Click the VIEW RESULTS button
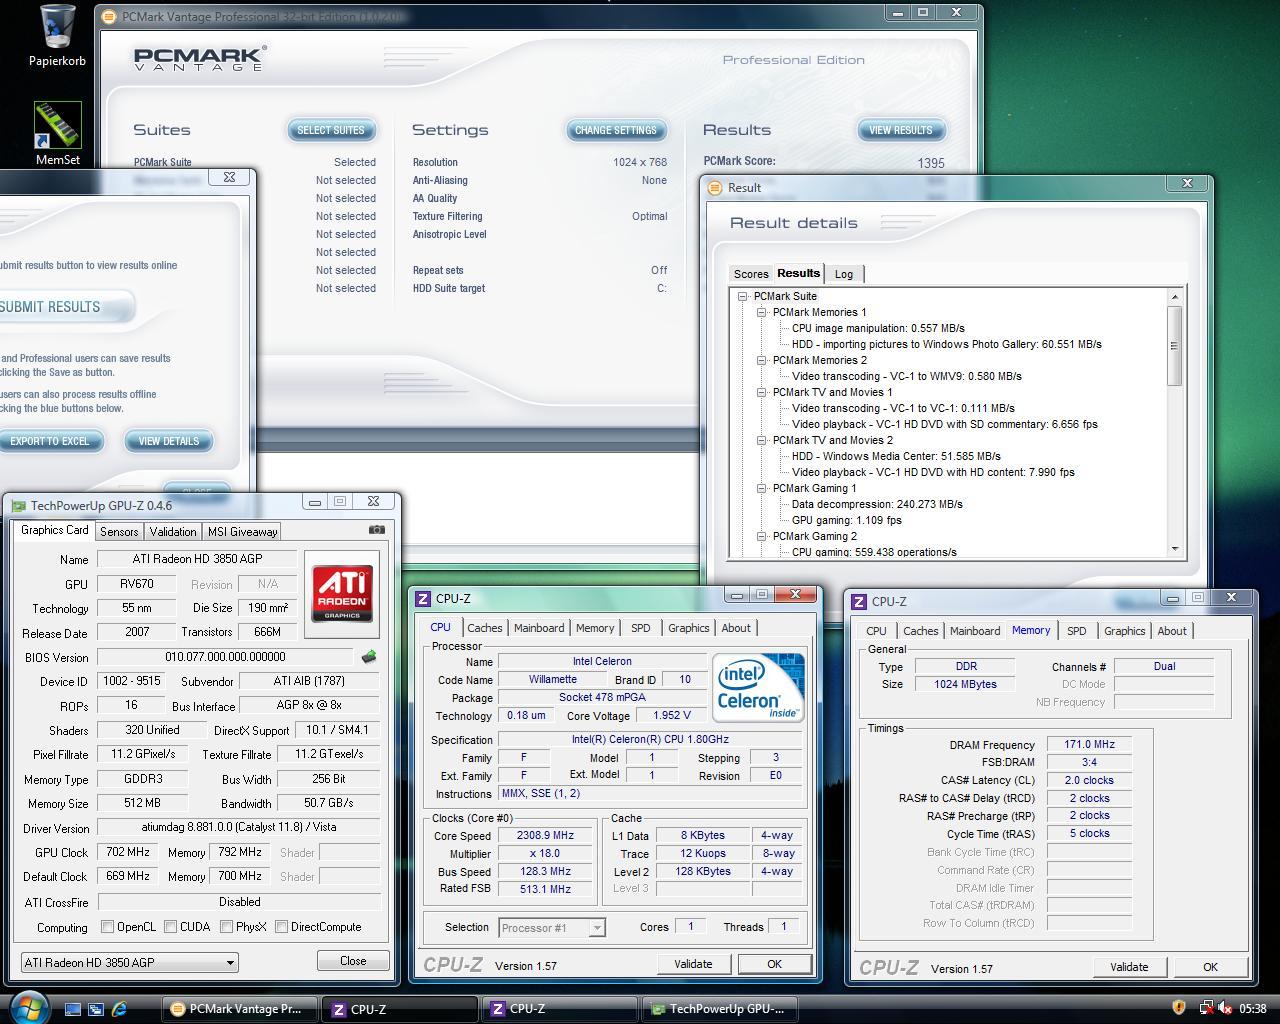The height and width of the screenshot is (1024, 1280). coord(900,130)
